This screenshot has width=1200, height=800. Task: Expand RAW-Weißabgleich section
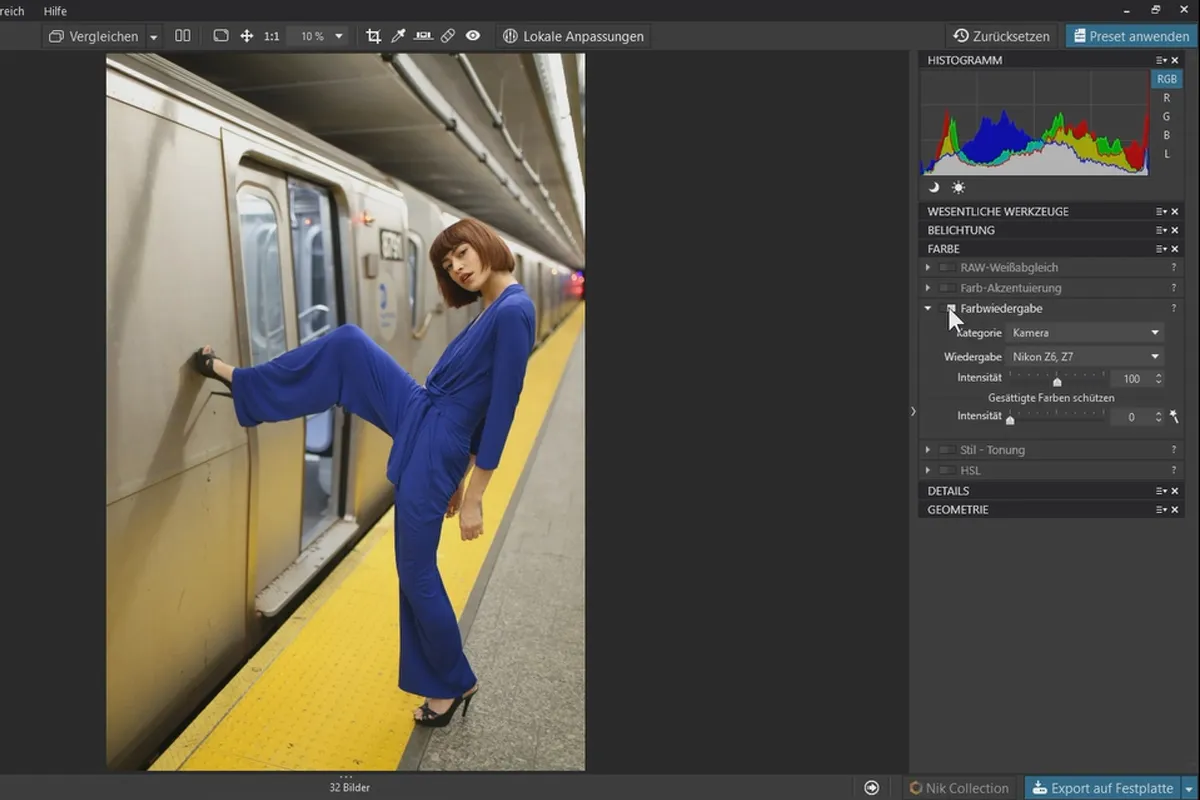click(928, 268)
